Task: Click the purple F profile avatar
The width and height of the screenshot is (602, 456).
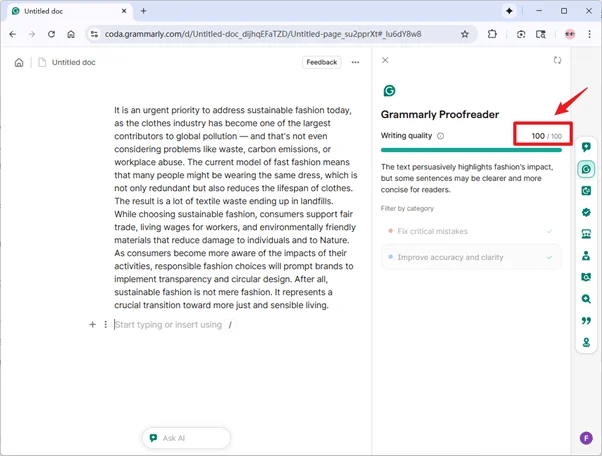Action: click(x=586, y=438)
